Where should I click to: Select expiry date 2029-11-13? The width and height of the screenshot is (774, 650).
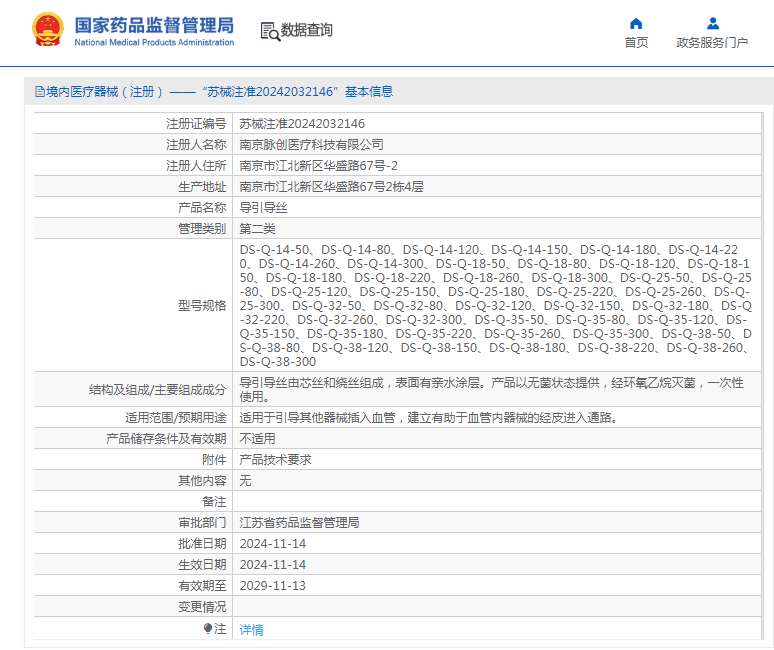point(272,585)
